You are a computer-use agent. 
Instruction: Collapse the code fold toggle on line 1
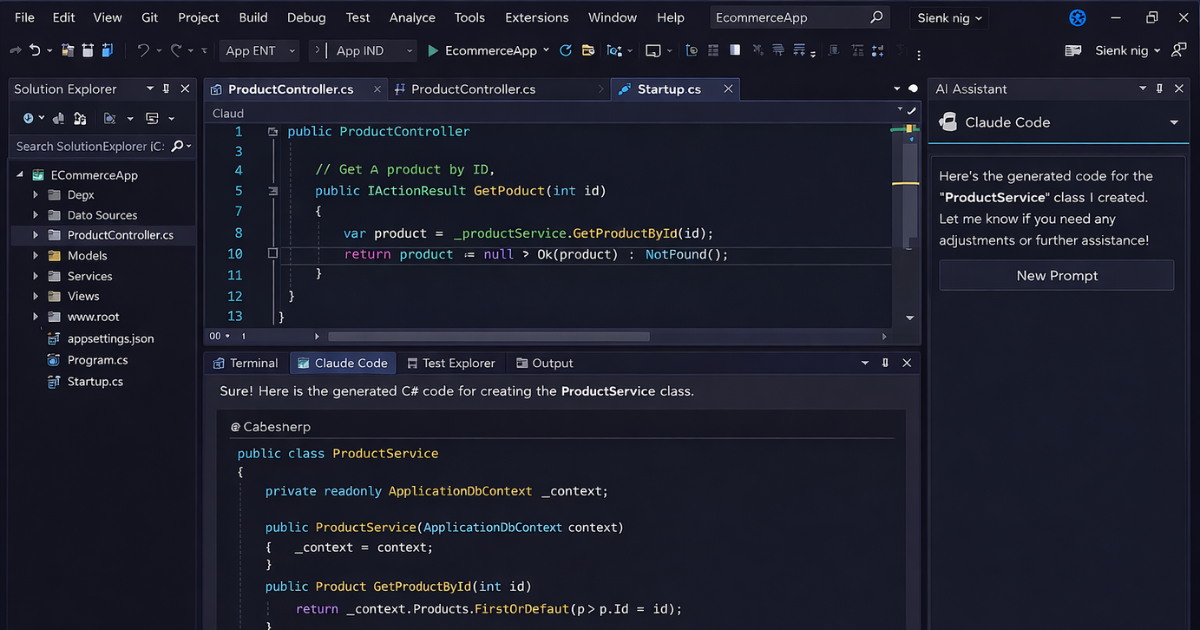(273, 131)
